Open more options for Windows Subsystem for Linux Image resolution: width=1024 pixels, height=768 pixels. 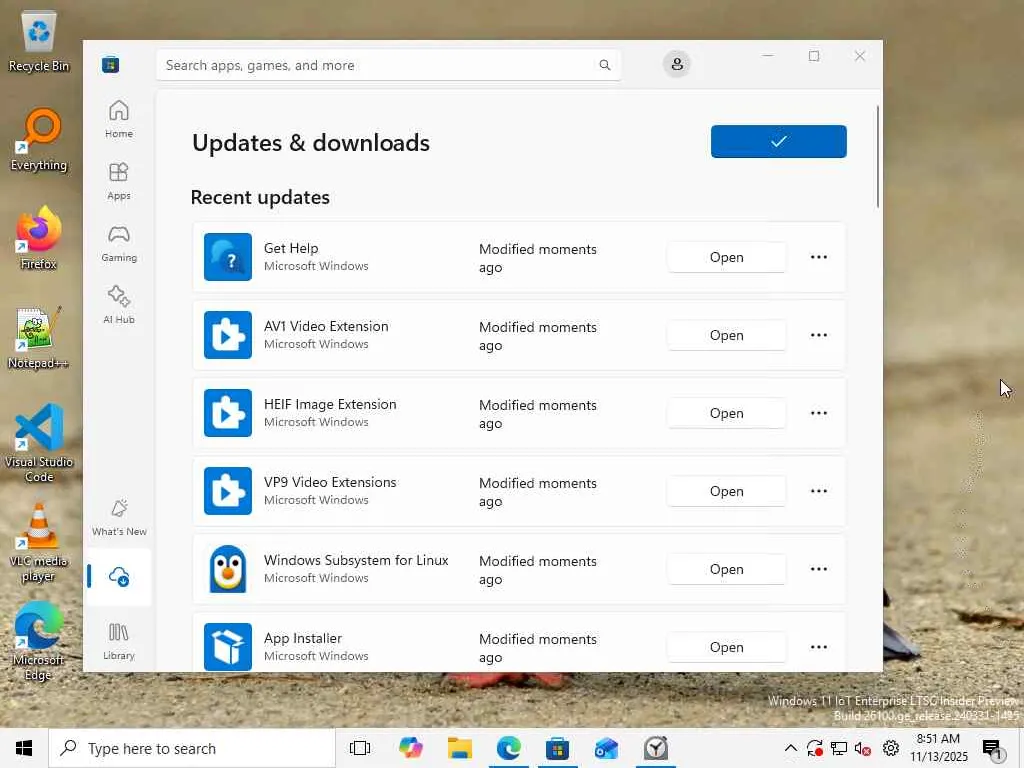(x=818, y=569)
